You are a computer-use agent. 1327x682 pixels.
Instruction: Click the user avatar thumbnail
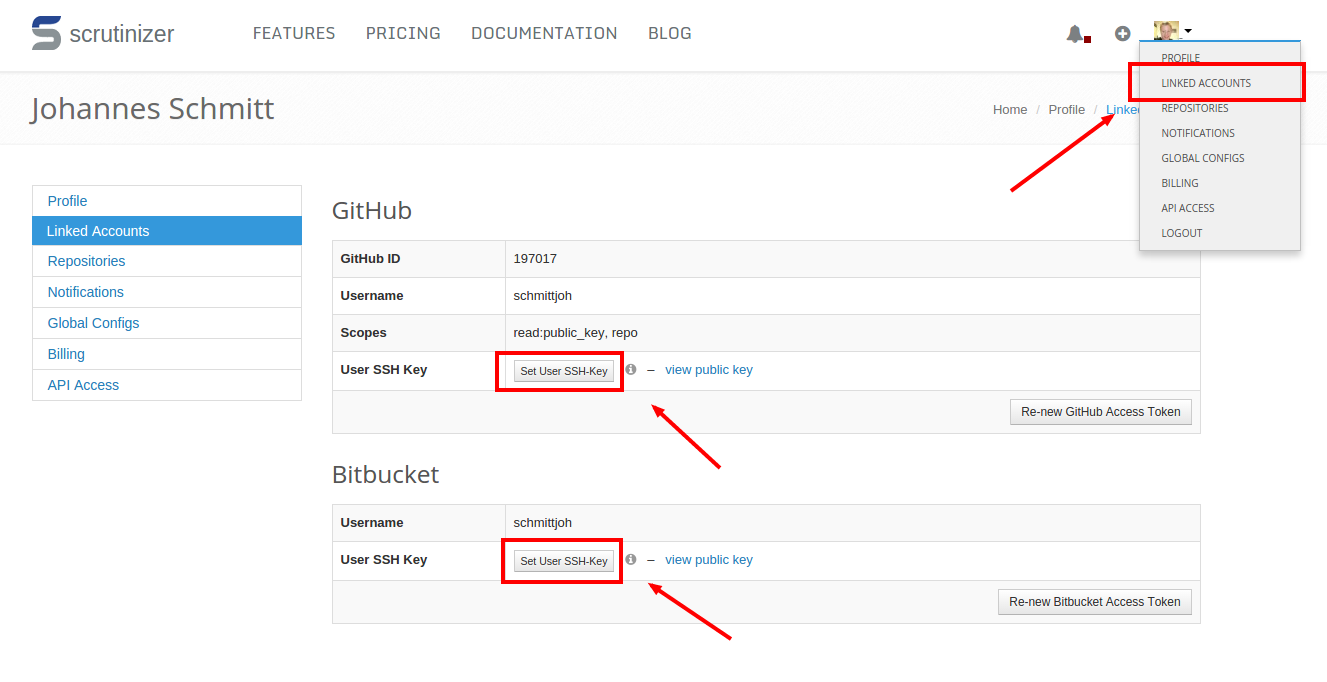click(1166, 31)
